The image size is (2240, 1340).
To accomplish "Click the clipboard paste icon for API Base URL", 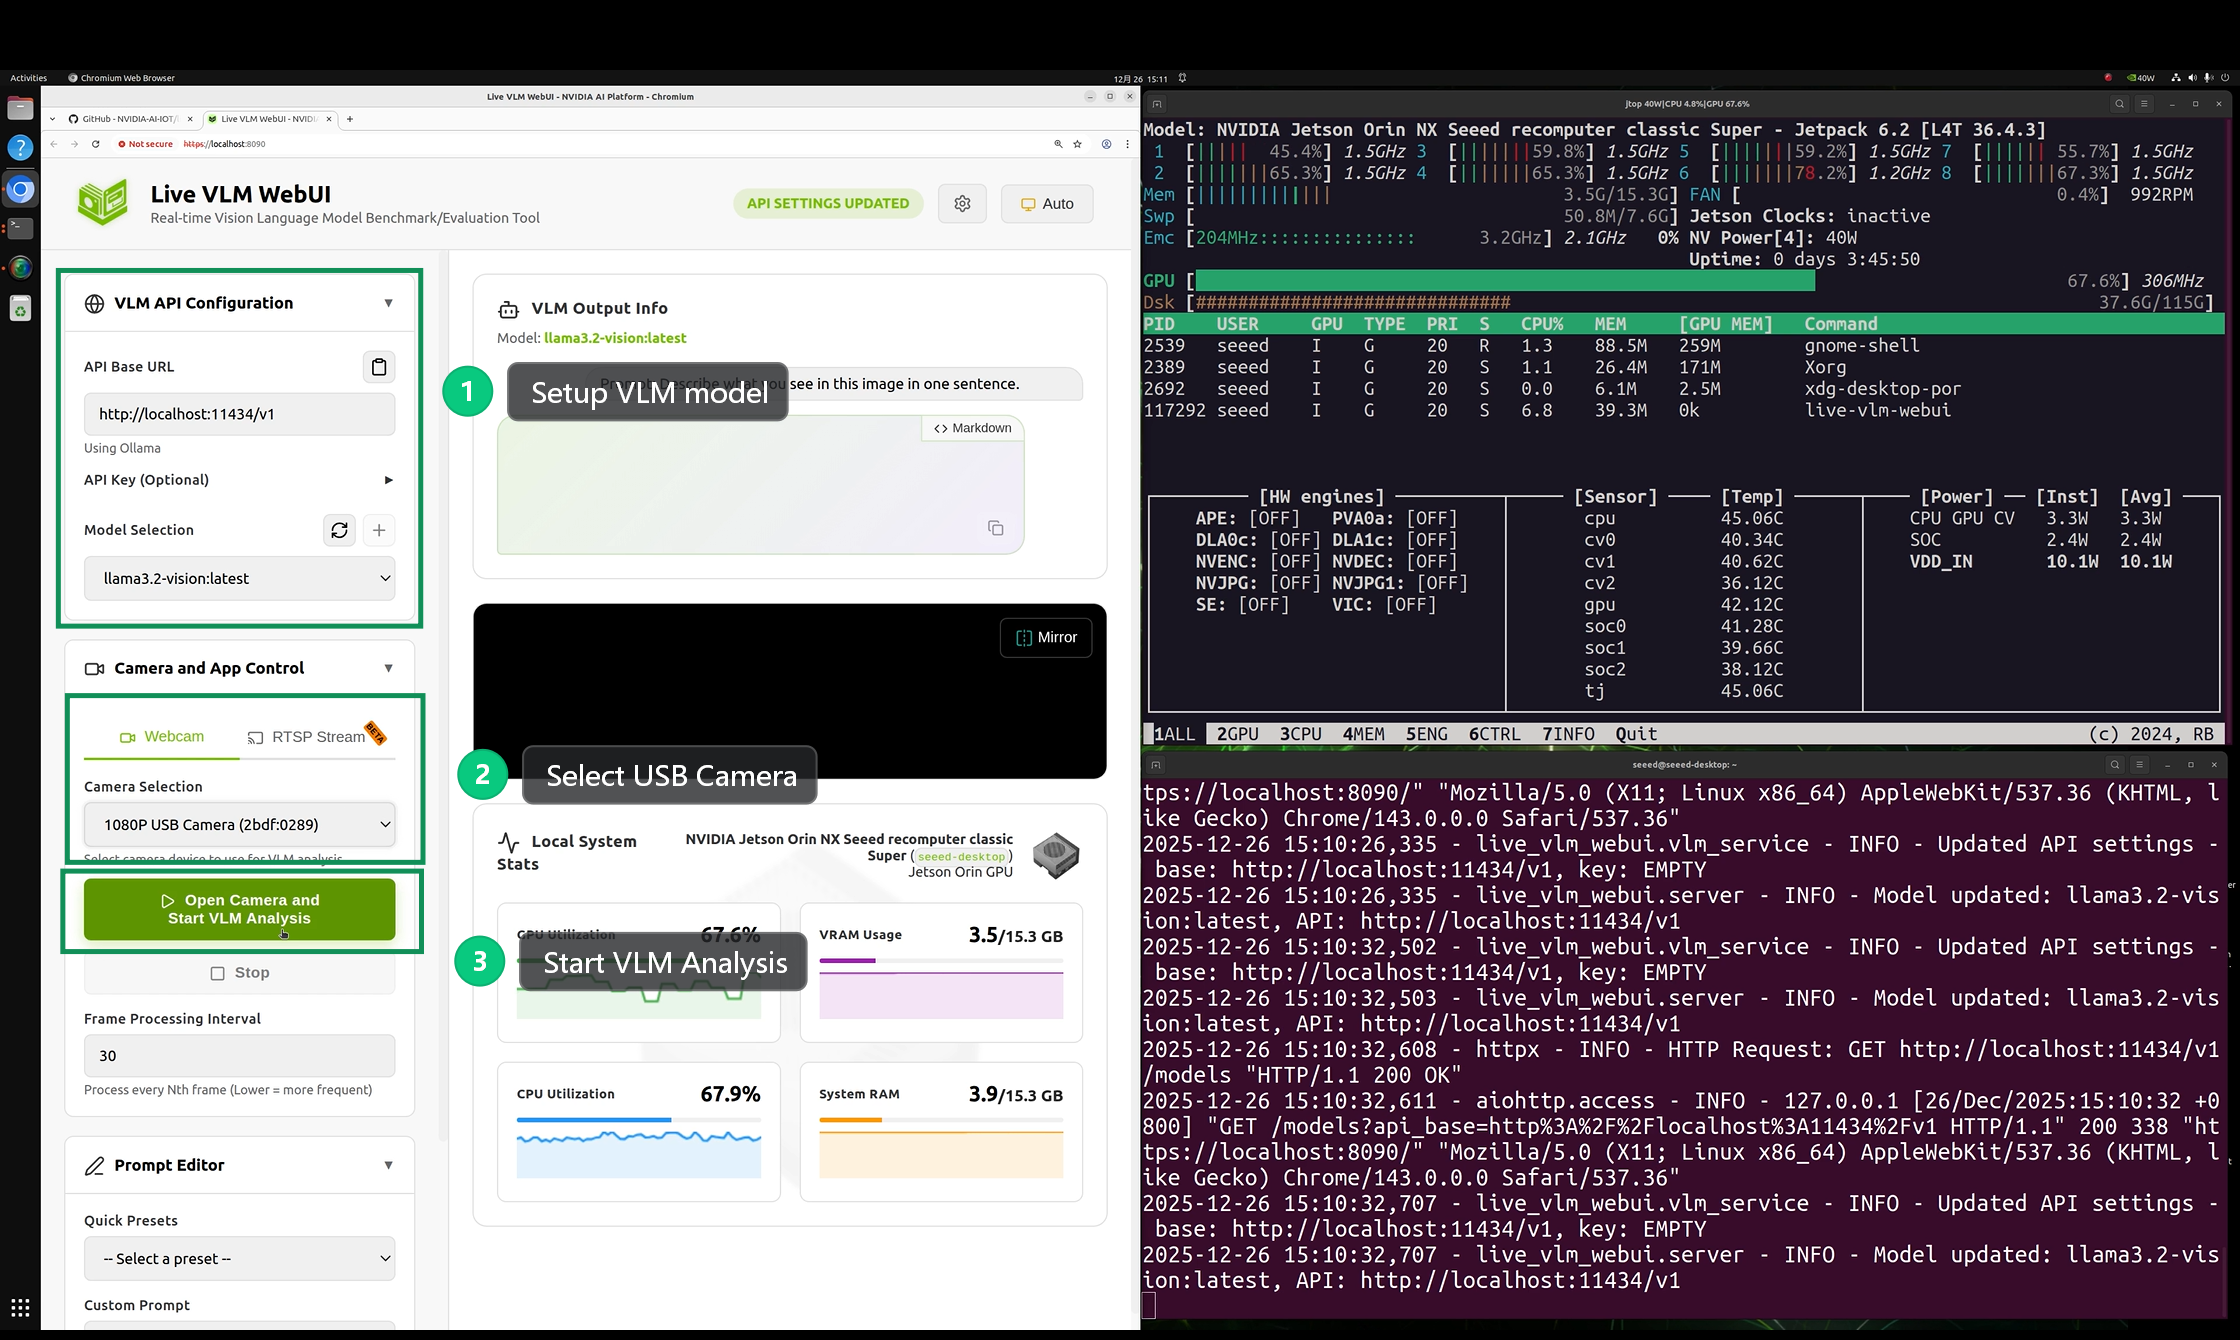I will coord(378,367).
